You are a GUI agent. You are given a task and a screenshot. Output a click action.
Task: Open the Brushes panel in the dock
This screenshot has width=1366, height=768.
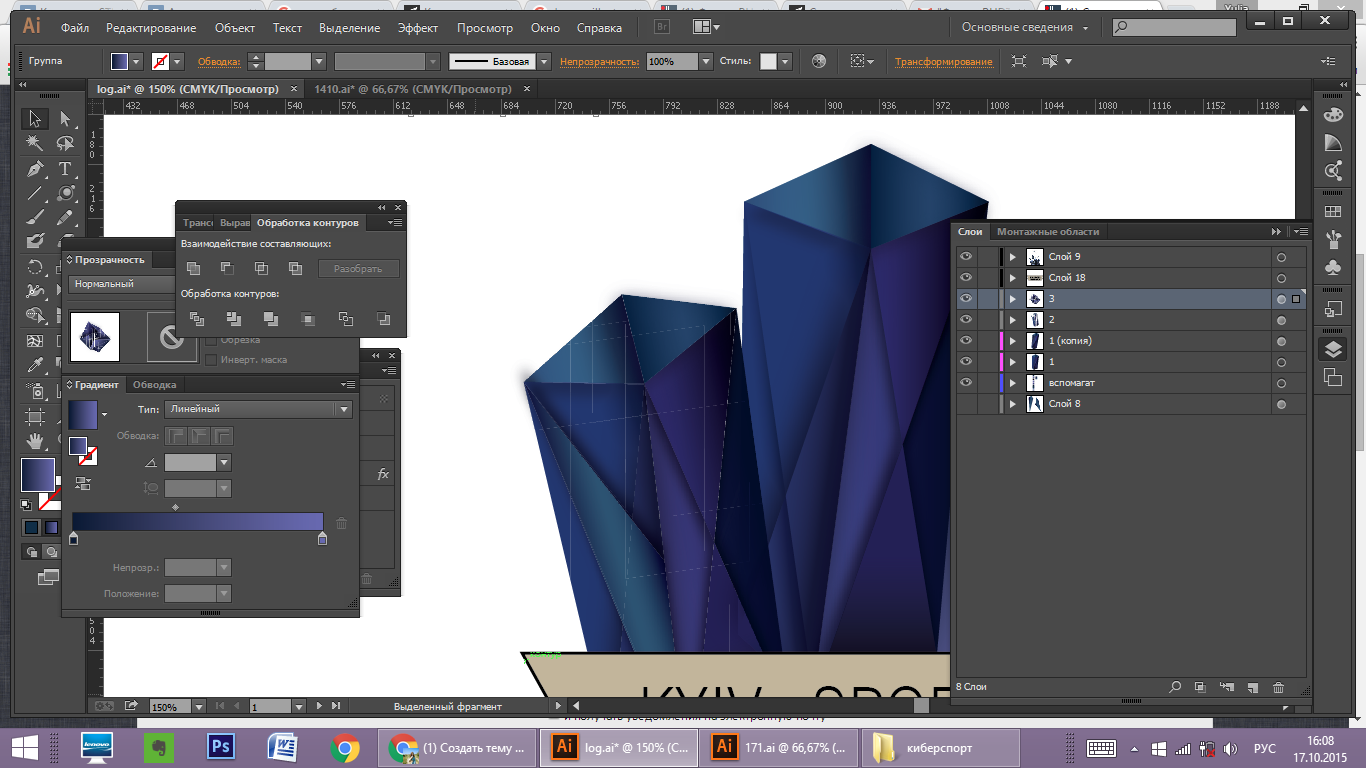[x=1332, y=240]
